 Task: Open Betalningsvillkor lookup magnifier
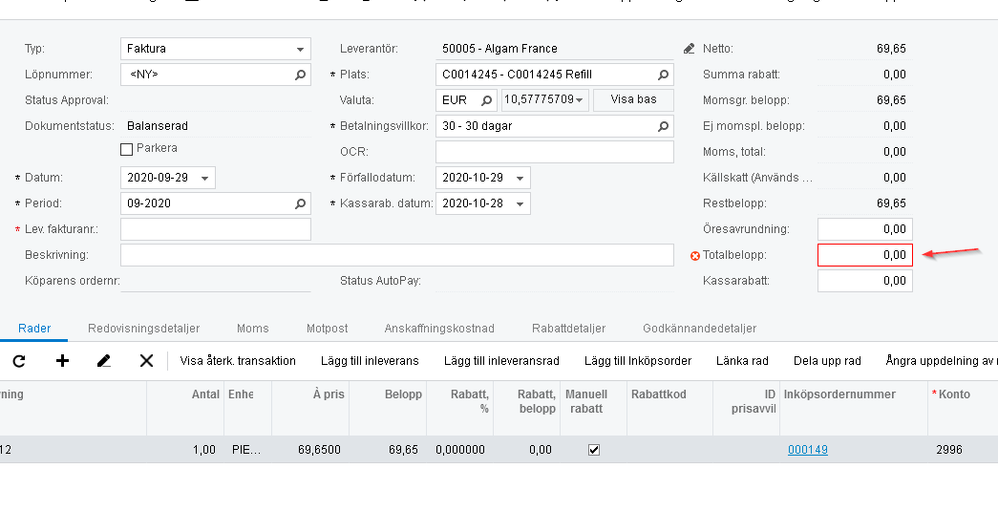(x=662, y=126)
